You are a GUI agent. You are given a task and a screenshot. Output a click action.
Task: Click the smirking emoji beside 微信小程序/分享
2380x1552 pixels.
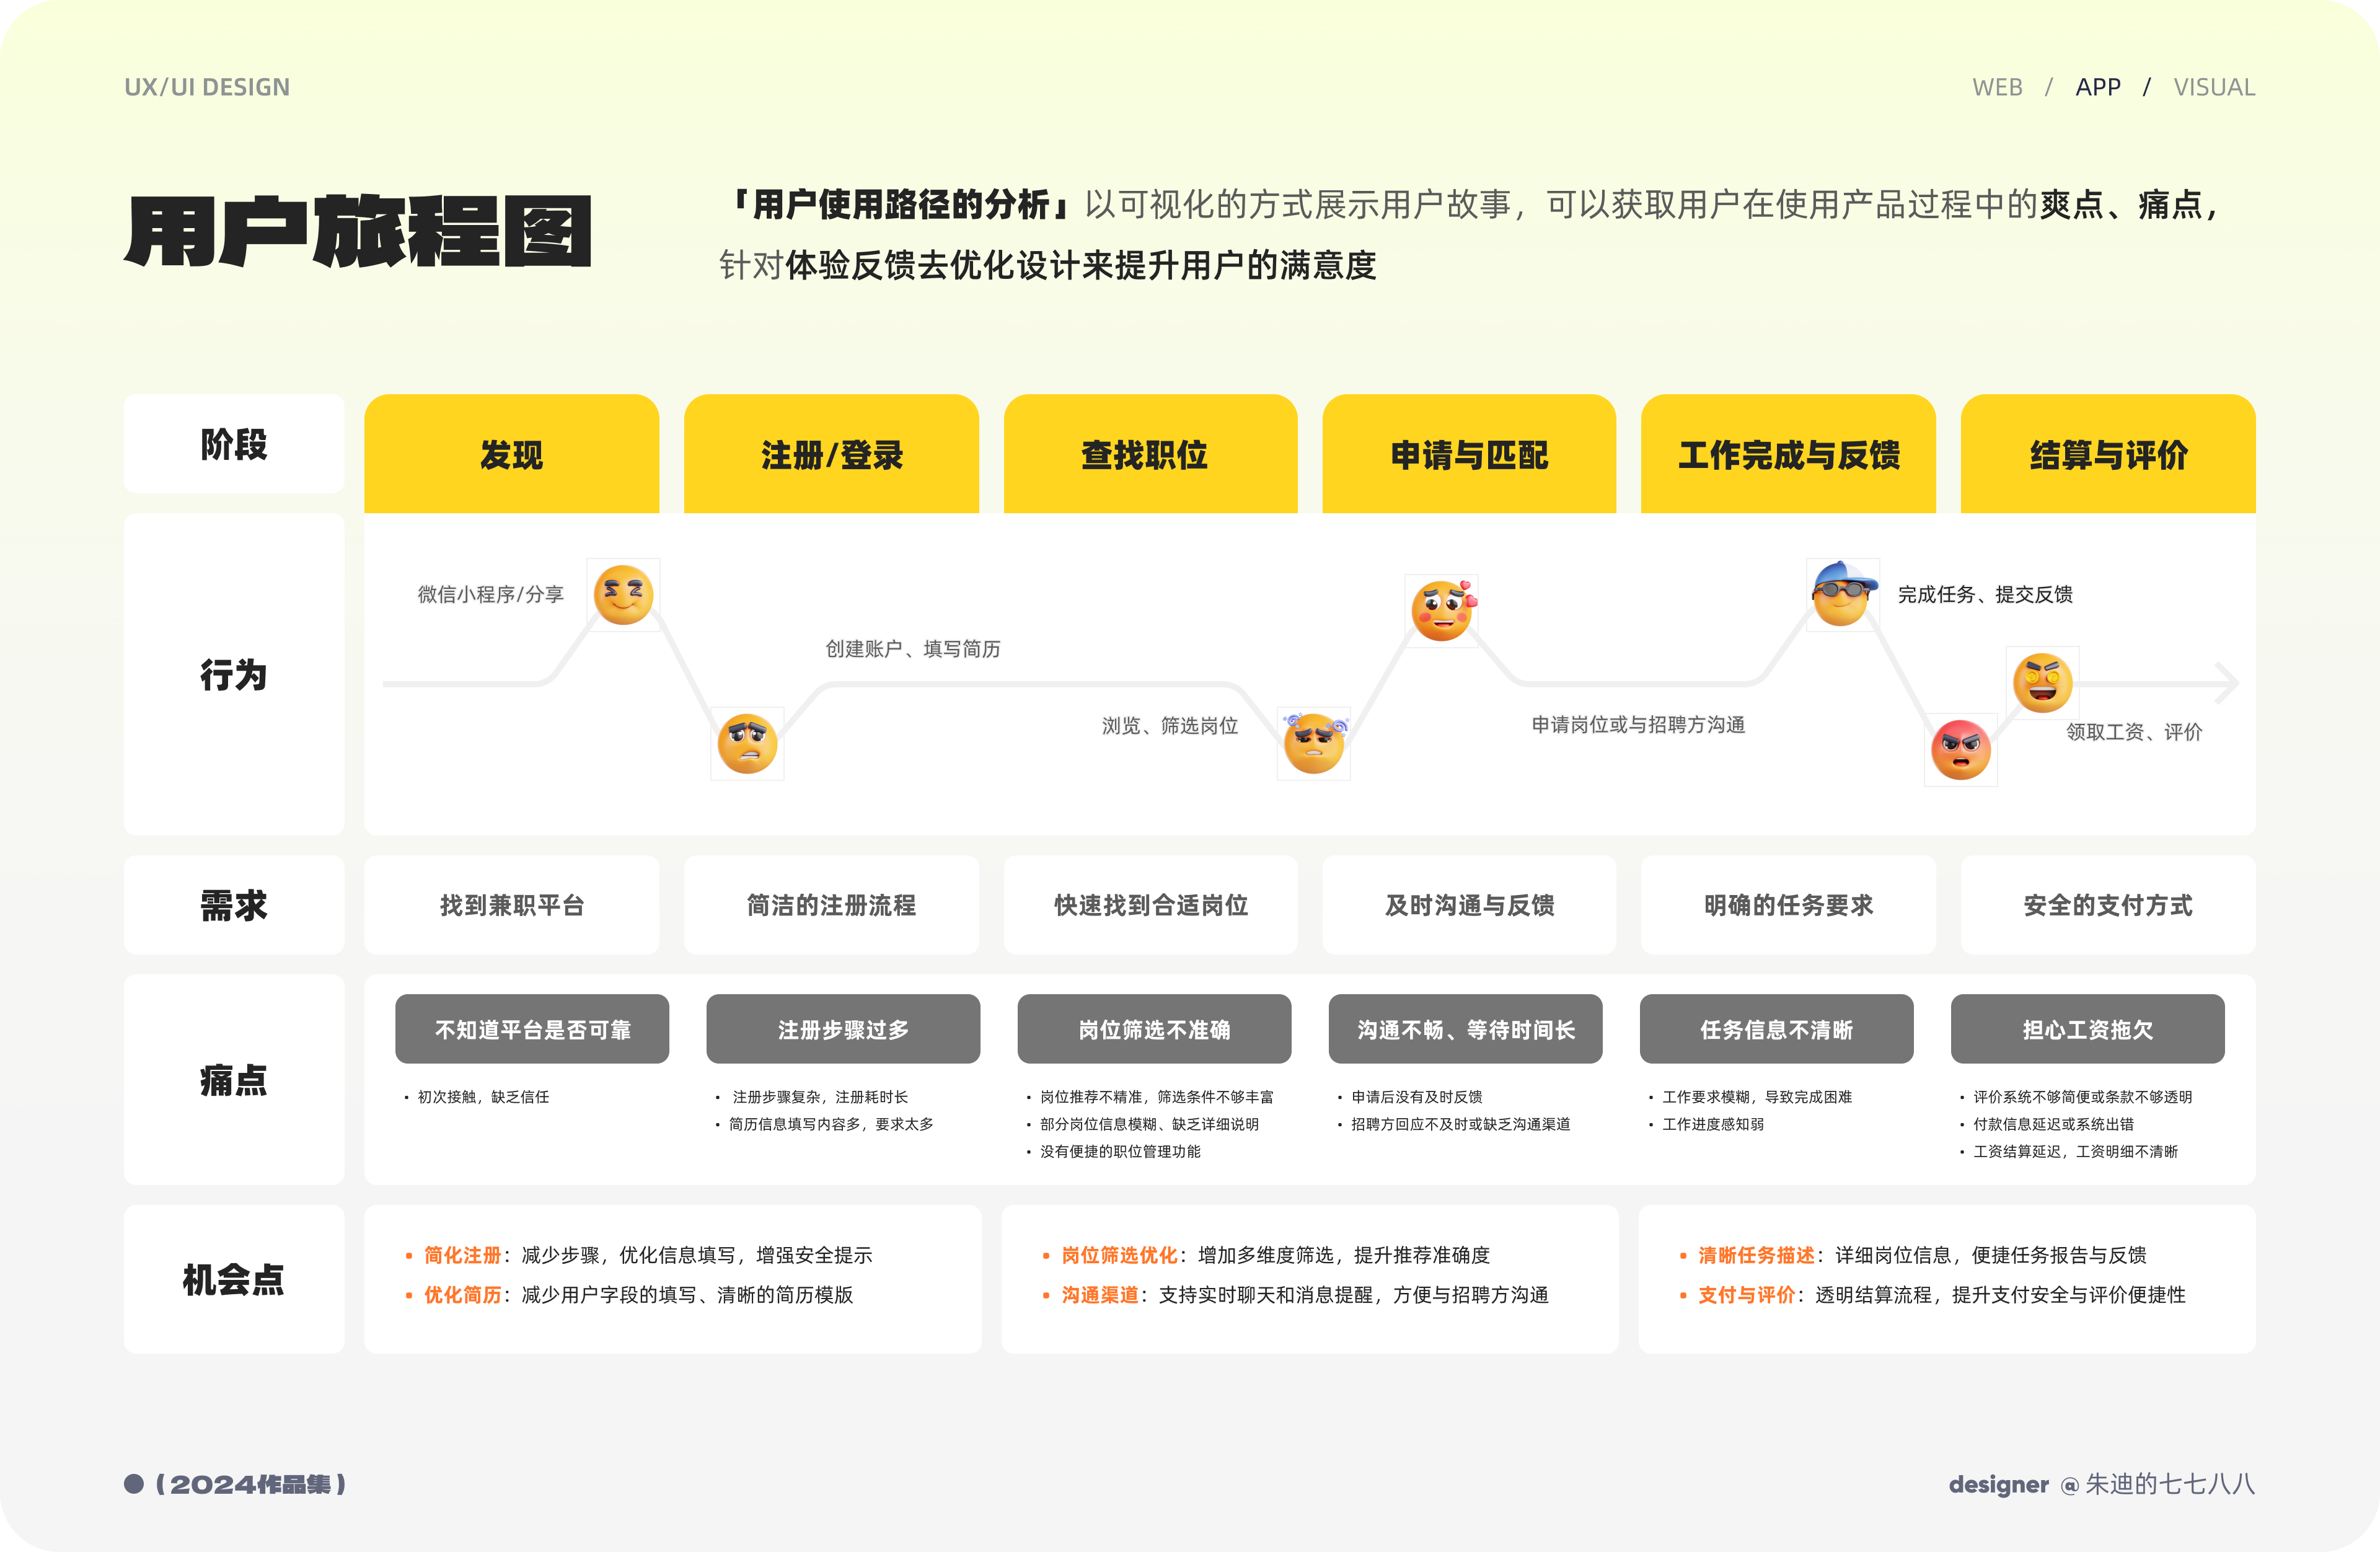point(623,595)
